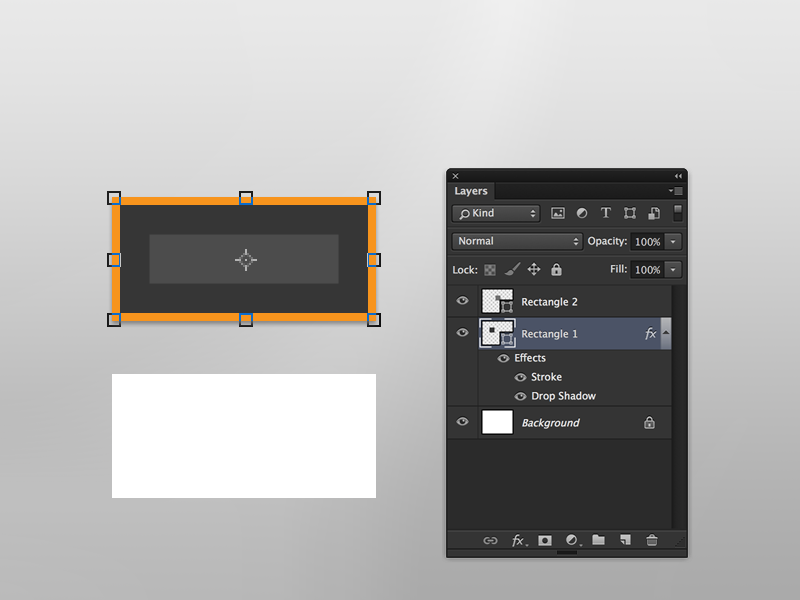
Task: Delete layer with the trash icon
Action: [x=651, y=540]
